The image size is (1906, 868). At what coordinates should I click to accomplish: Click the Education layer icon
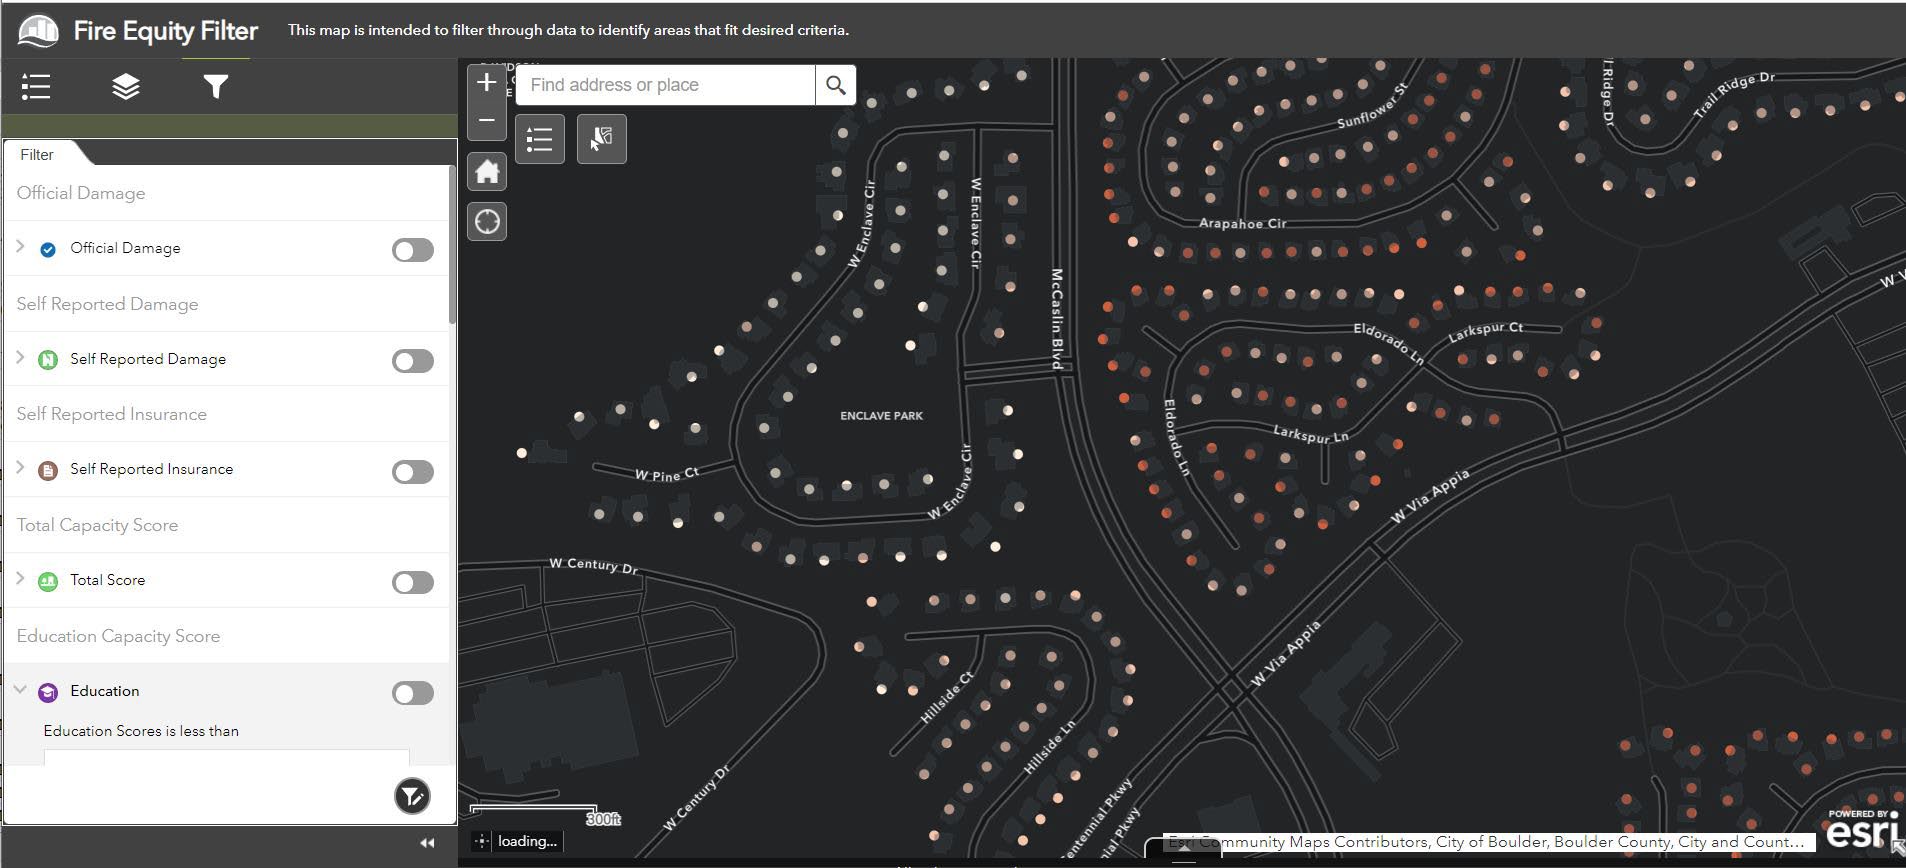pyautogui.click(x=47, y=692)
